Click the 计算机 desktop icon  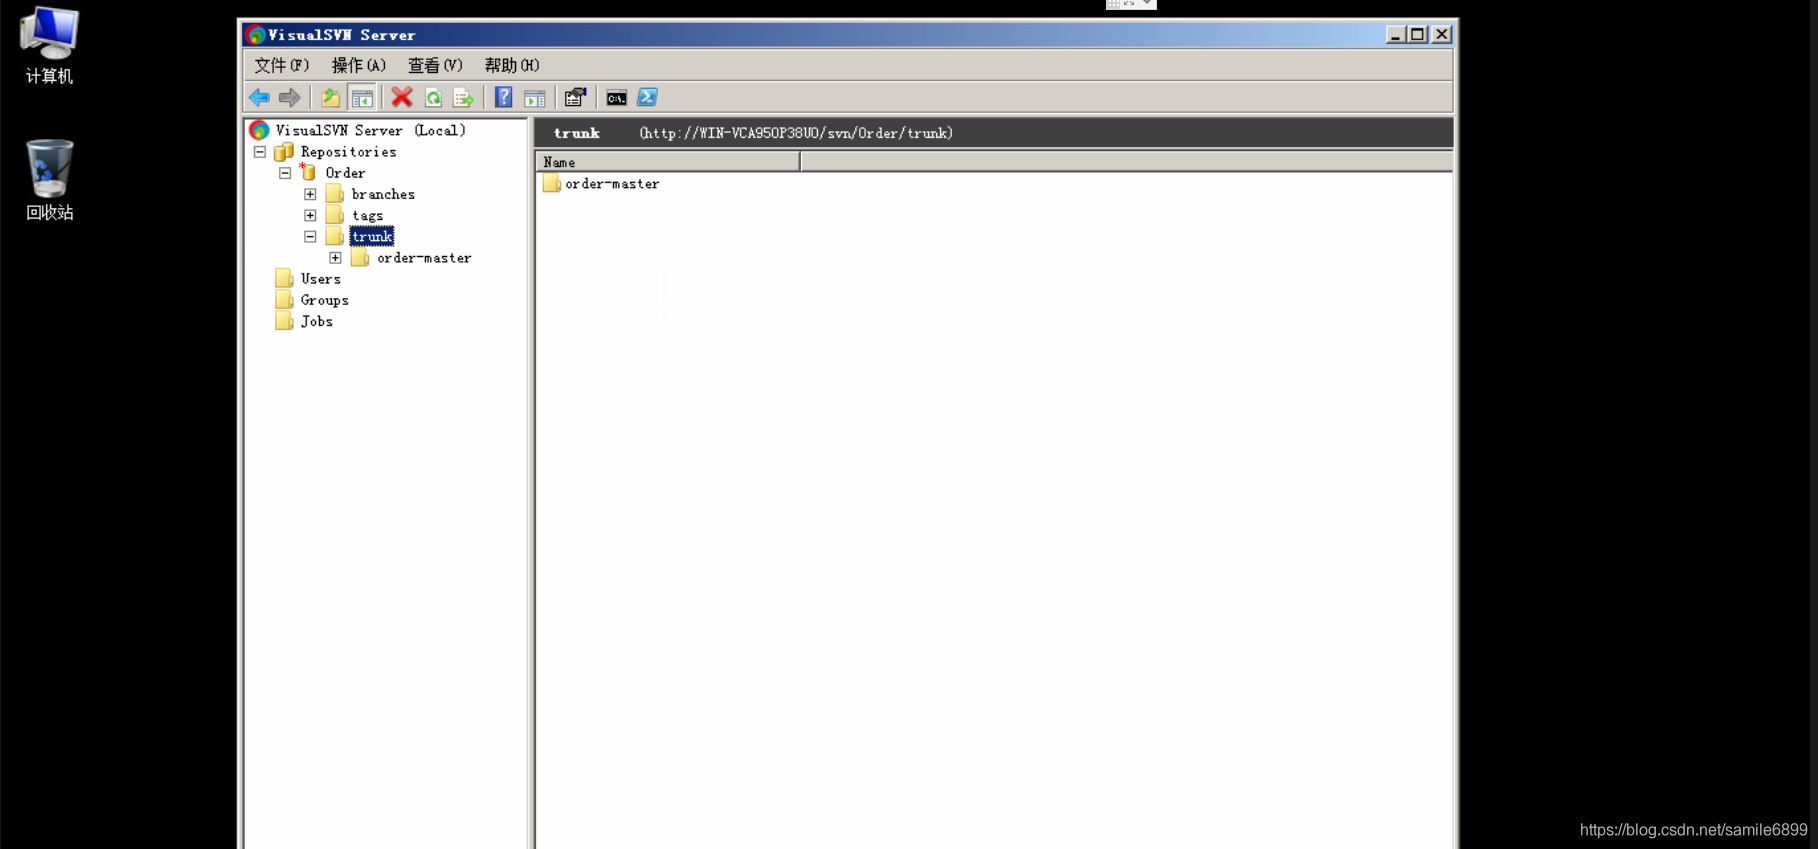pos(49,46)
